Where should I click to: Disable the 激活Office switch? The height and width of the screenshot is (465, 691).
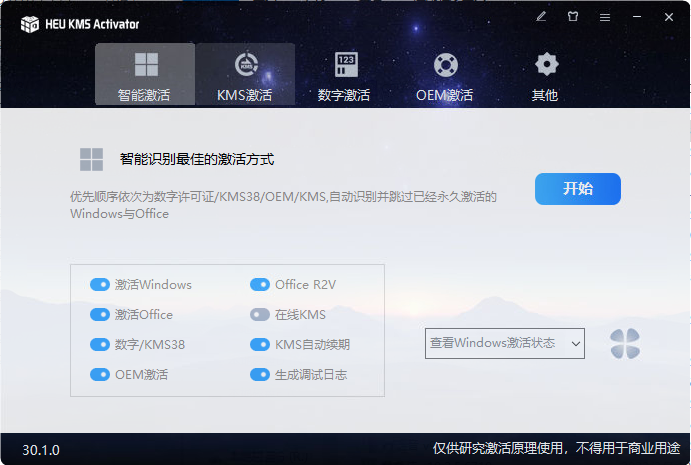click(x=100, y=315)
